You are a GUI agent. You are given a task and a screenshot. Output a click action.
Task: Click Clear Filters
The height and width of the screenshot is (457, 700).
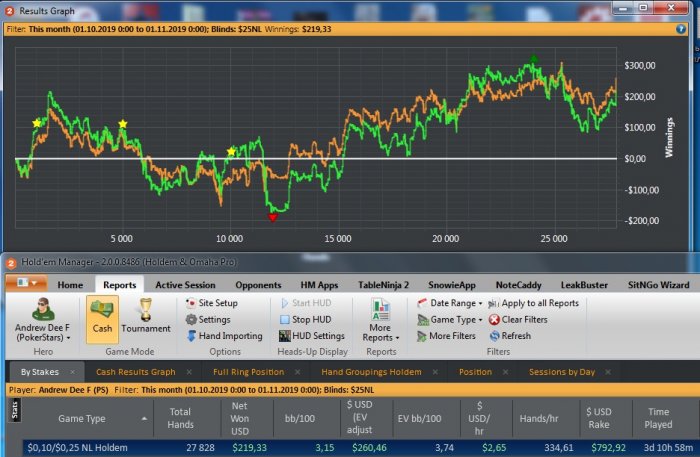(x=518, y=320)
